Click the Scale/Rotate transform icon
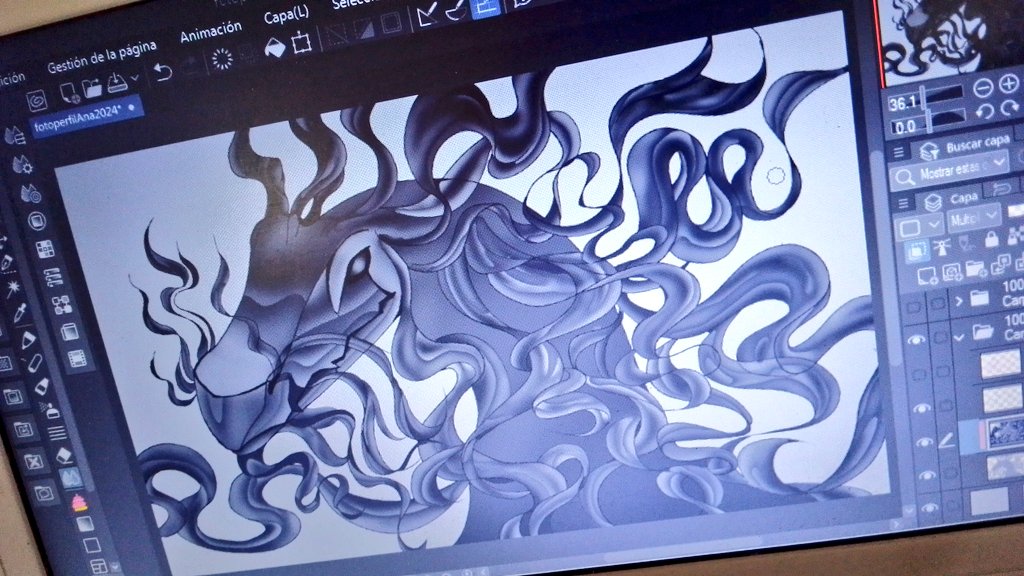Viewport: 1024px width, 576px height. [301, 42]
